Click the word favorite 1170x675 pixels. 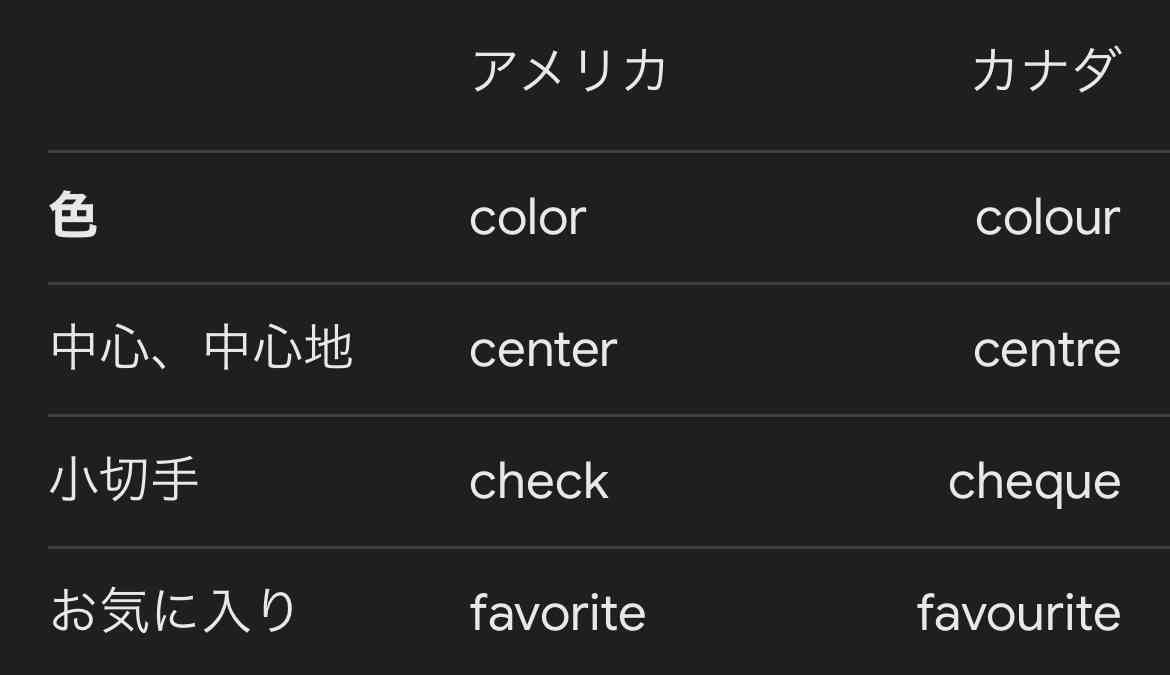point(557,612)
